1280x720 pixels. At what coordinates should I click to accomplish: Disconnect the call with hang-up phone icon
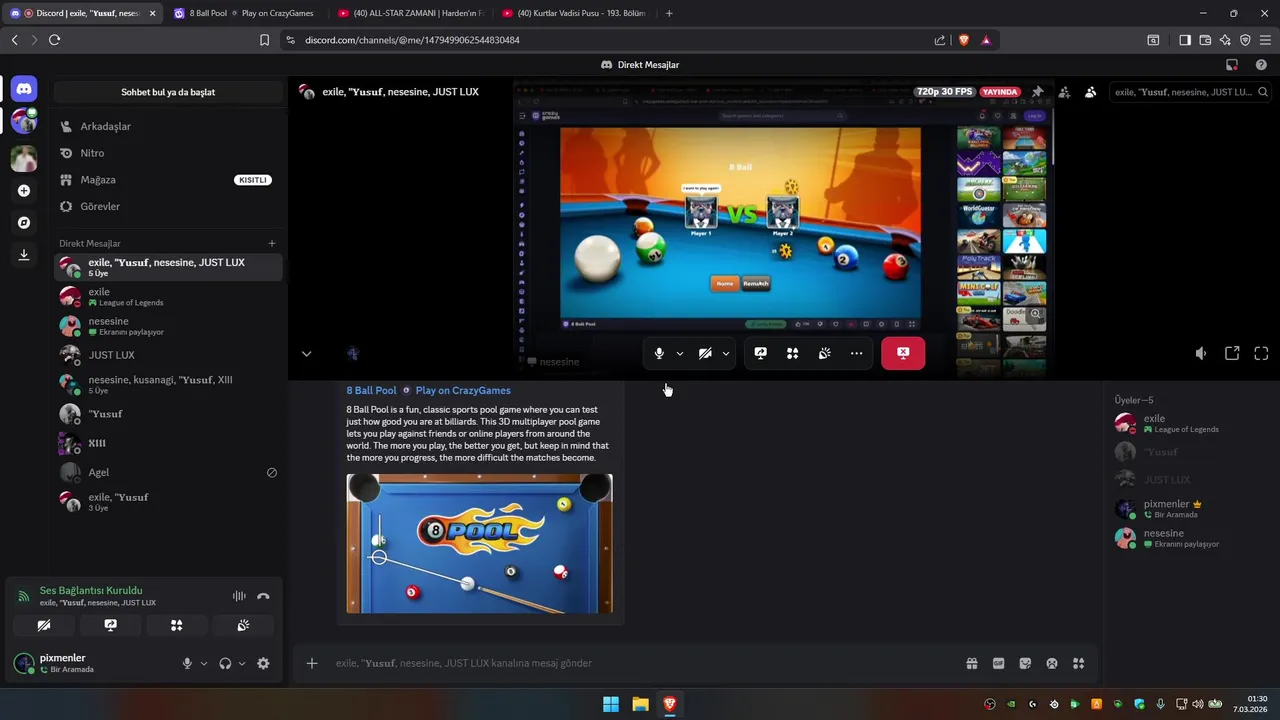point(263,596)
